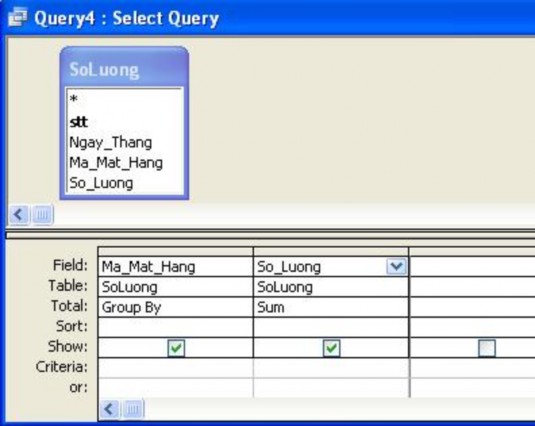Click the Ma_Mat_Hang Field cell
535x426 pixels.
pyautogui.click(x=175, y=266)
